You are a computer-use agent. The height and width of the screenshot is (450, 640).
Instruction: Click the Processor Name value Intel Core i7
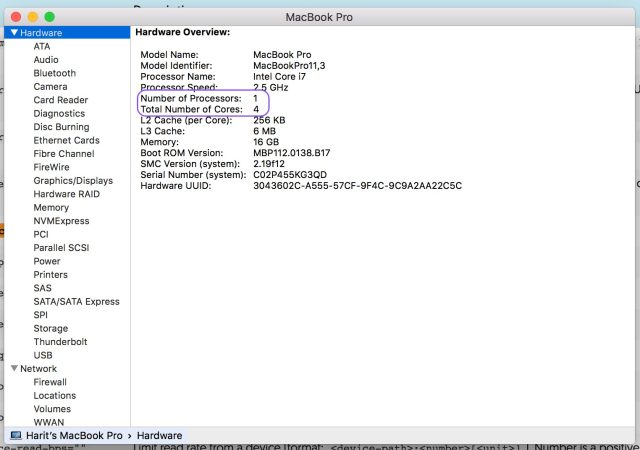click(279, 77)
